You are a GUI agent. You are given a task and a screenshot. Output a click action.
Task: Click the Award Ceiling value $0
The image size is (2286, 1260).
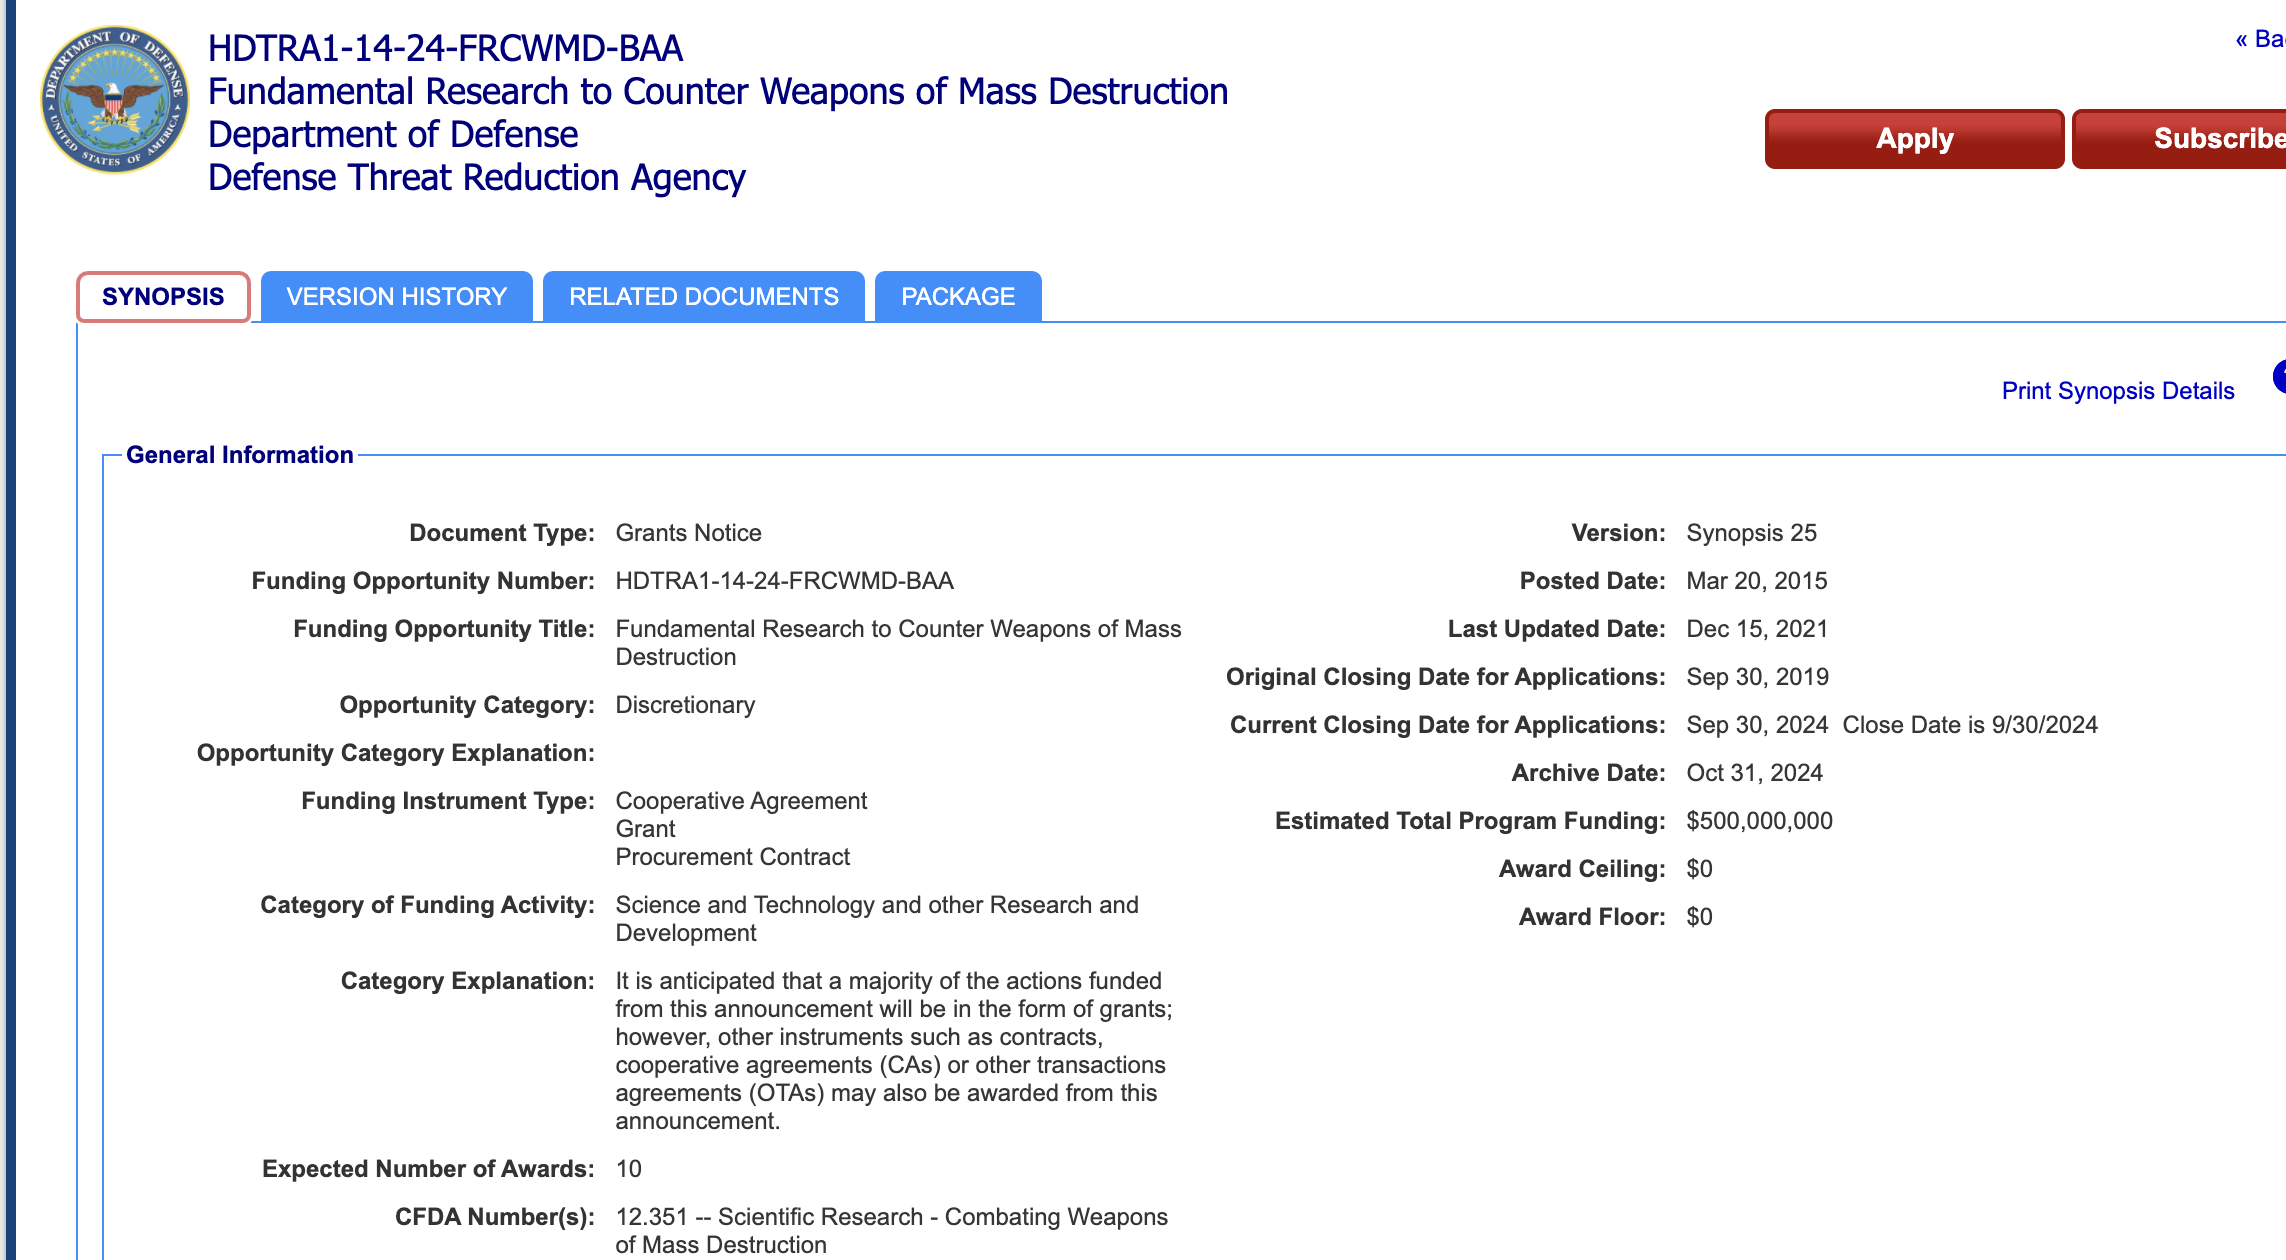click(1699, 869)
